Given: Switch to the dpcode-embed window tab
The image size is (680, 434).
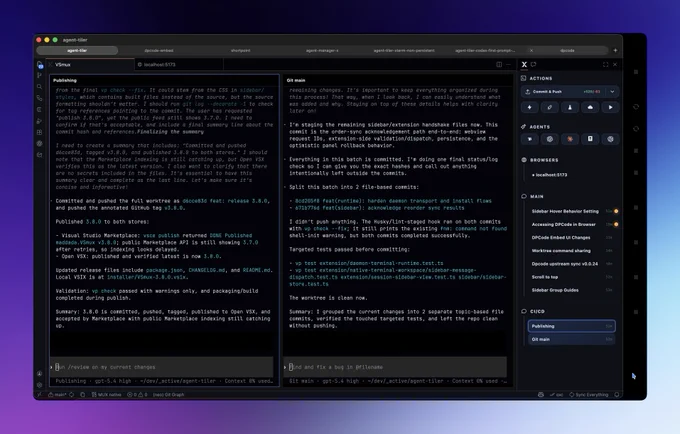Looking at the screenshot, I should pos(159,51).
